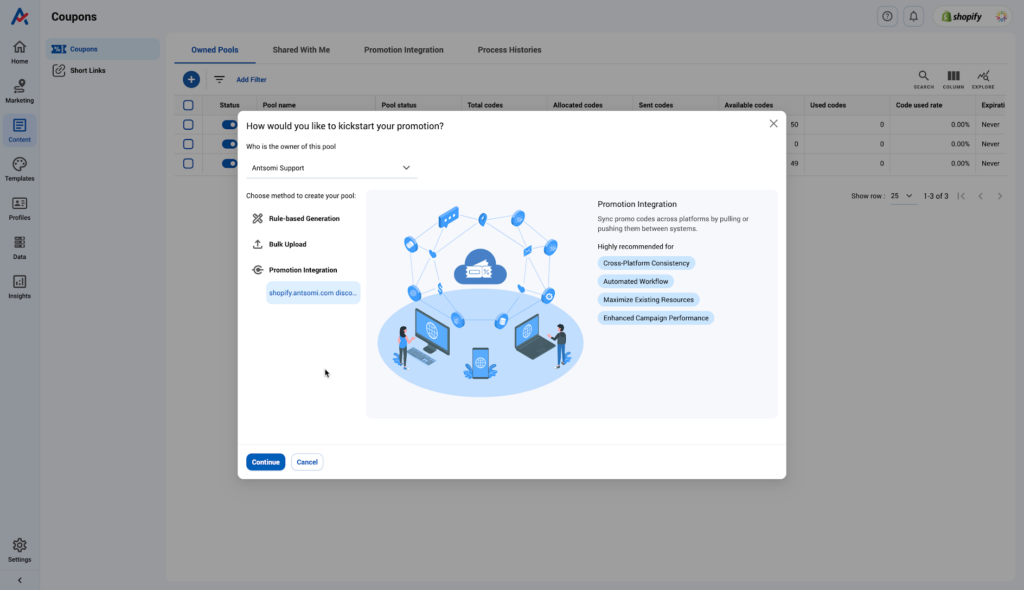
Task: Click the Explore icon in toolbar
Action: click(983, 79)
